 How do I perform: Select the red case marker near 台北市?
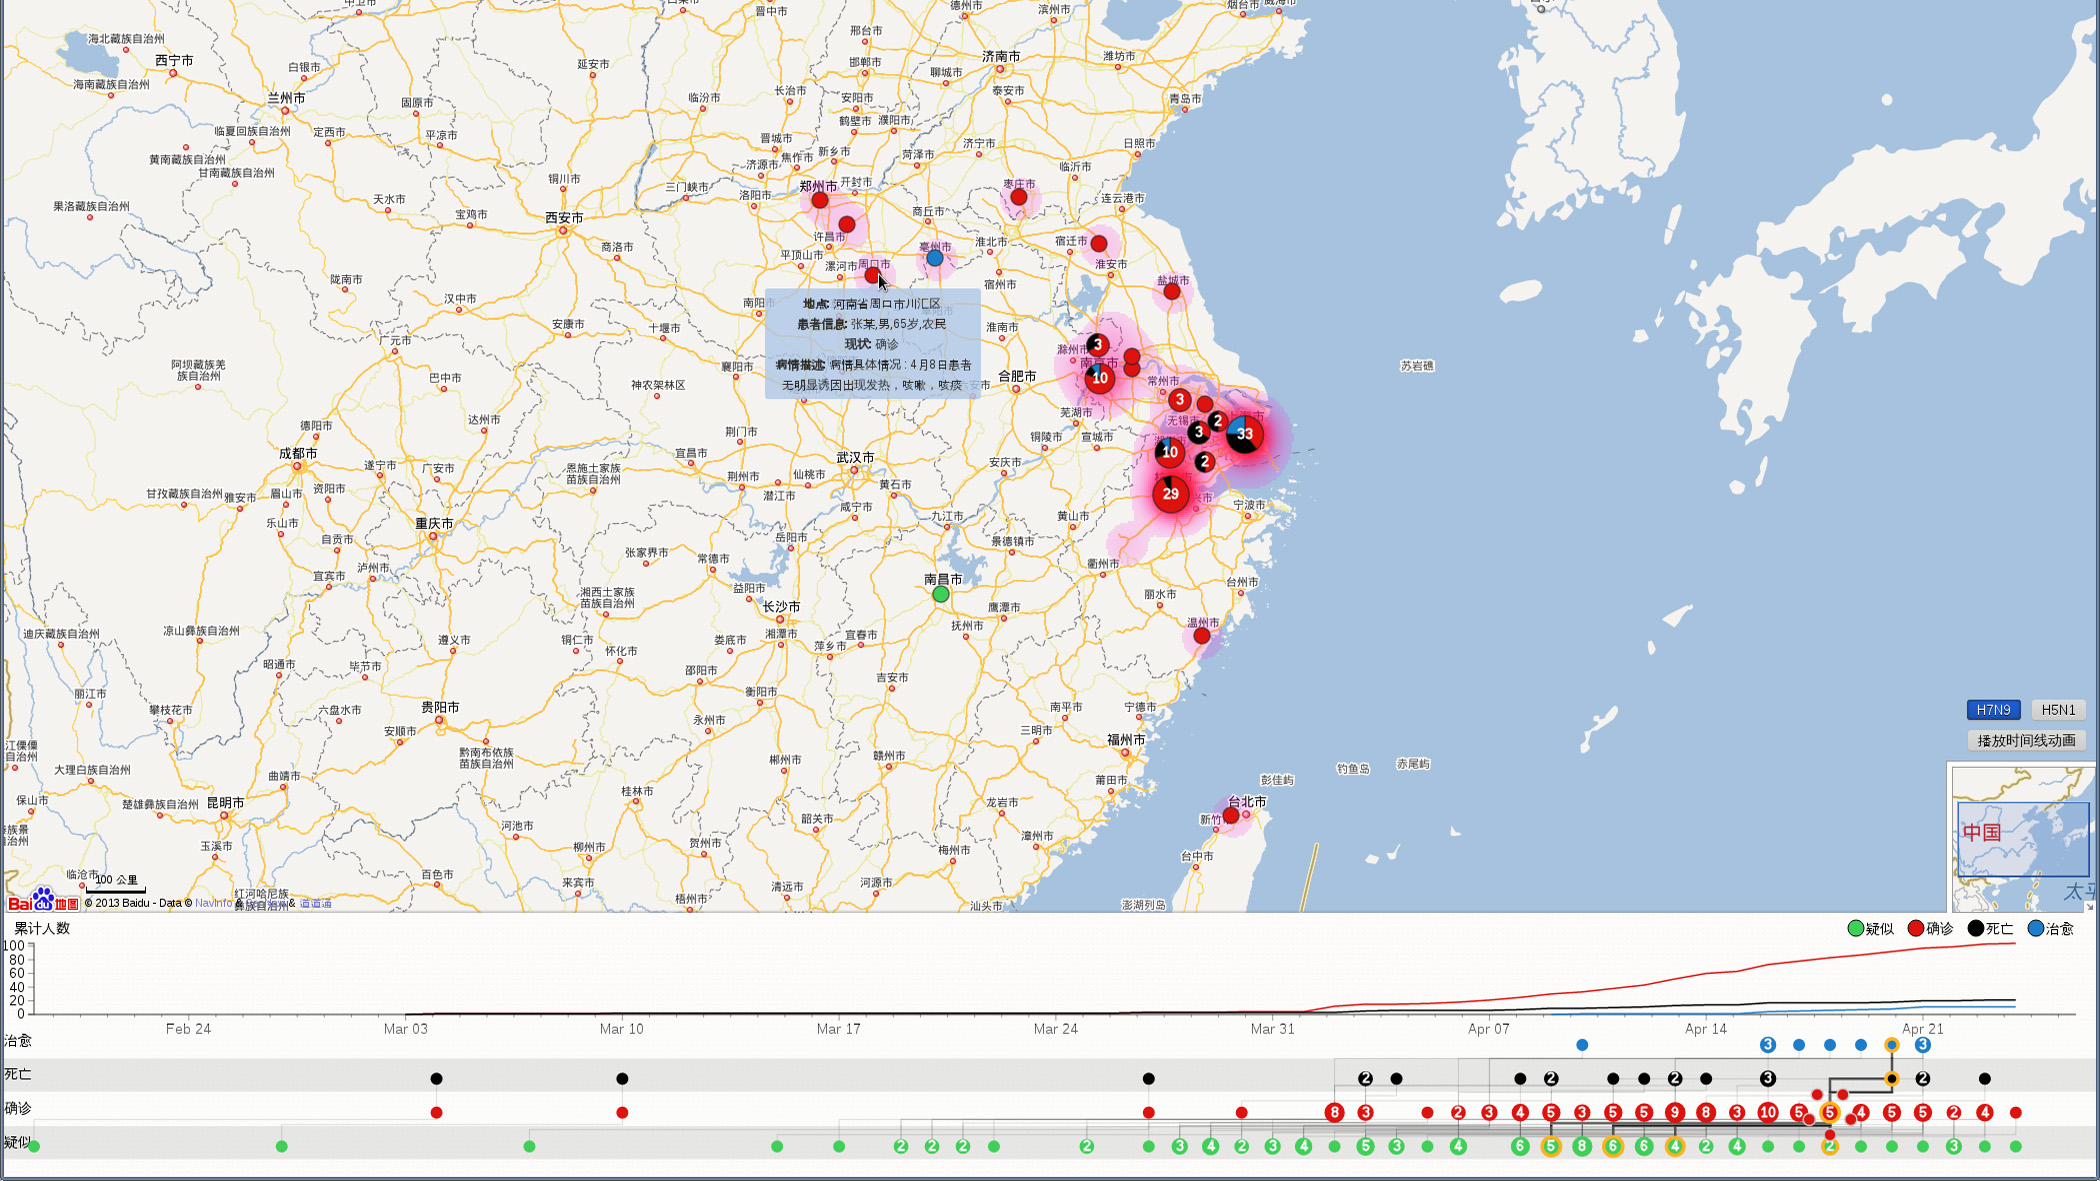(x=1231, y=816)
